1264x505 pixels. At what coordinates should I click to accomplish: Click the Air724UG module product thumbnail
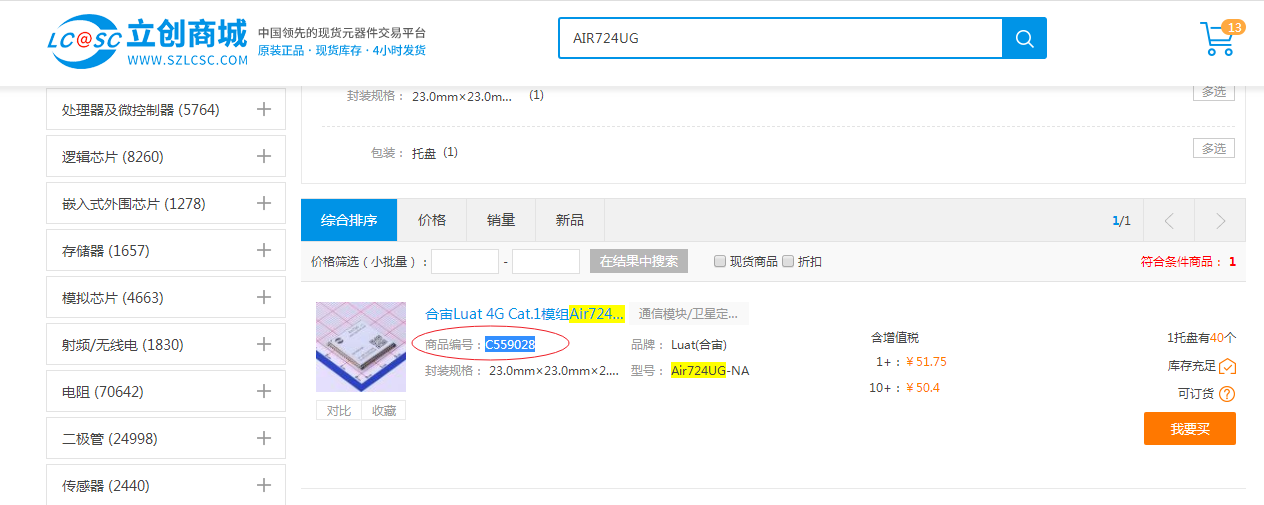pyautogui.click(x=361, y=347)
